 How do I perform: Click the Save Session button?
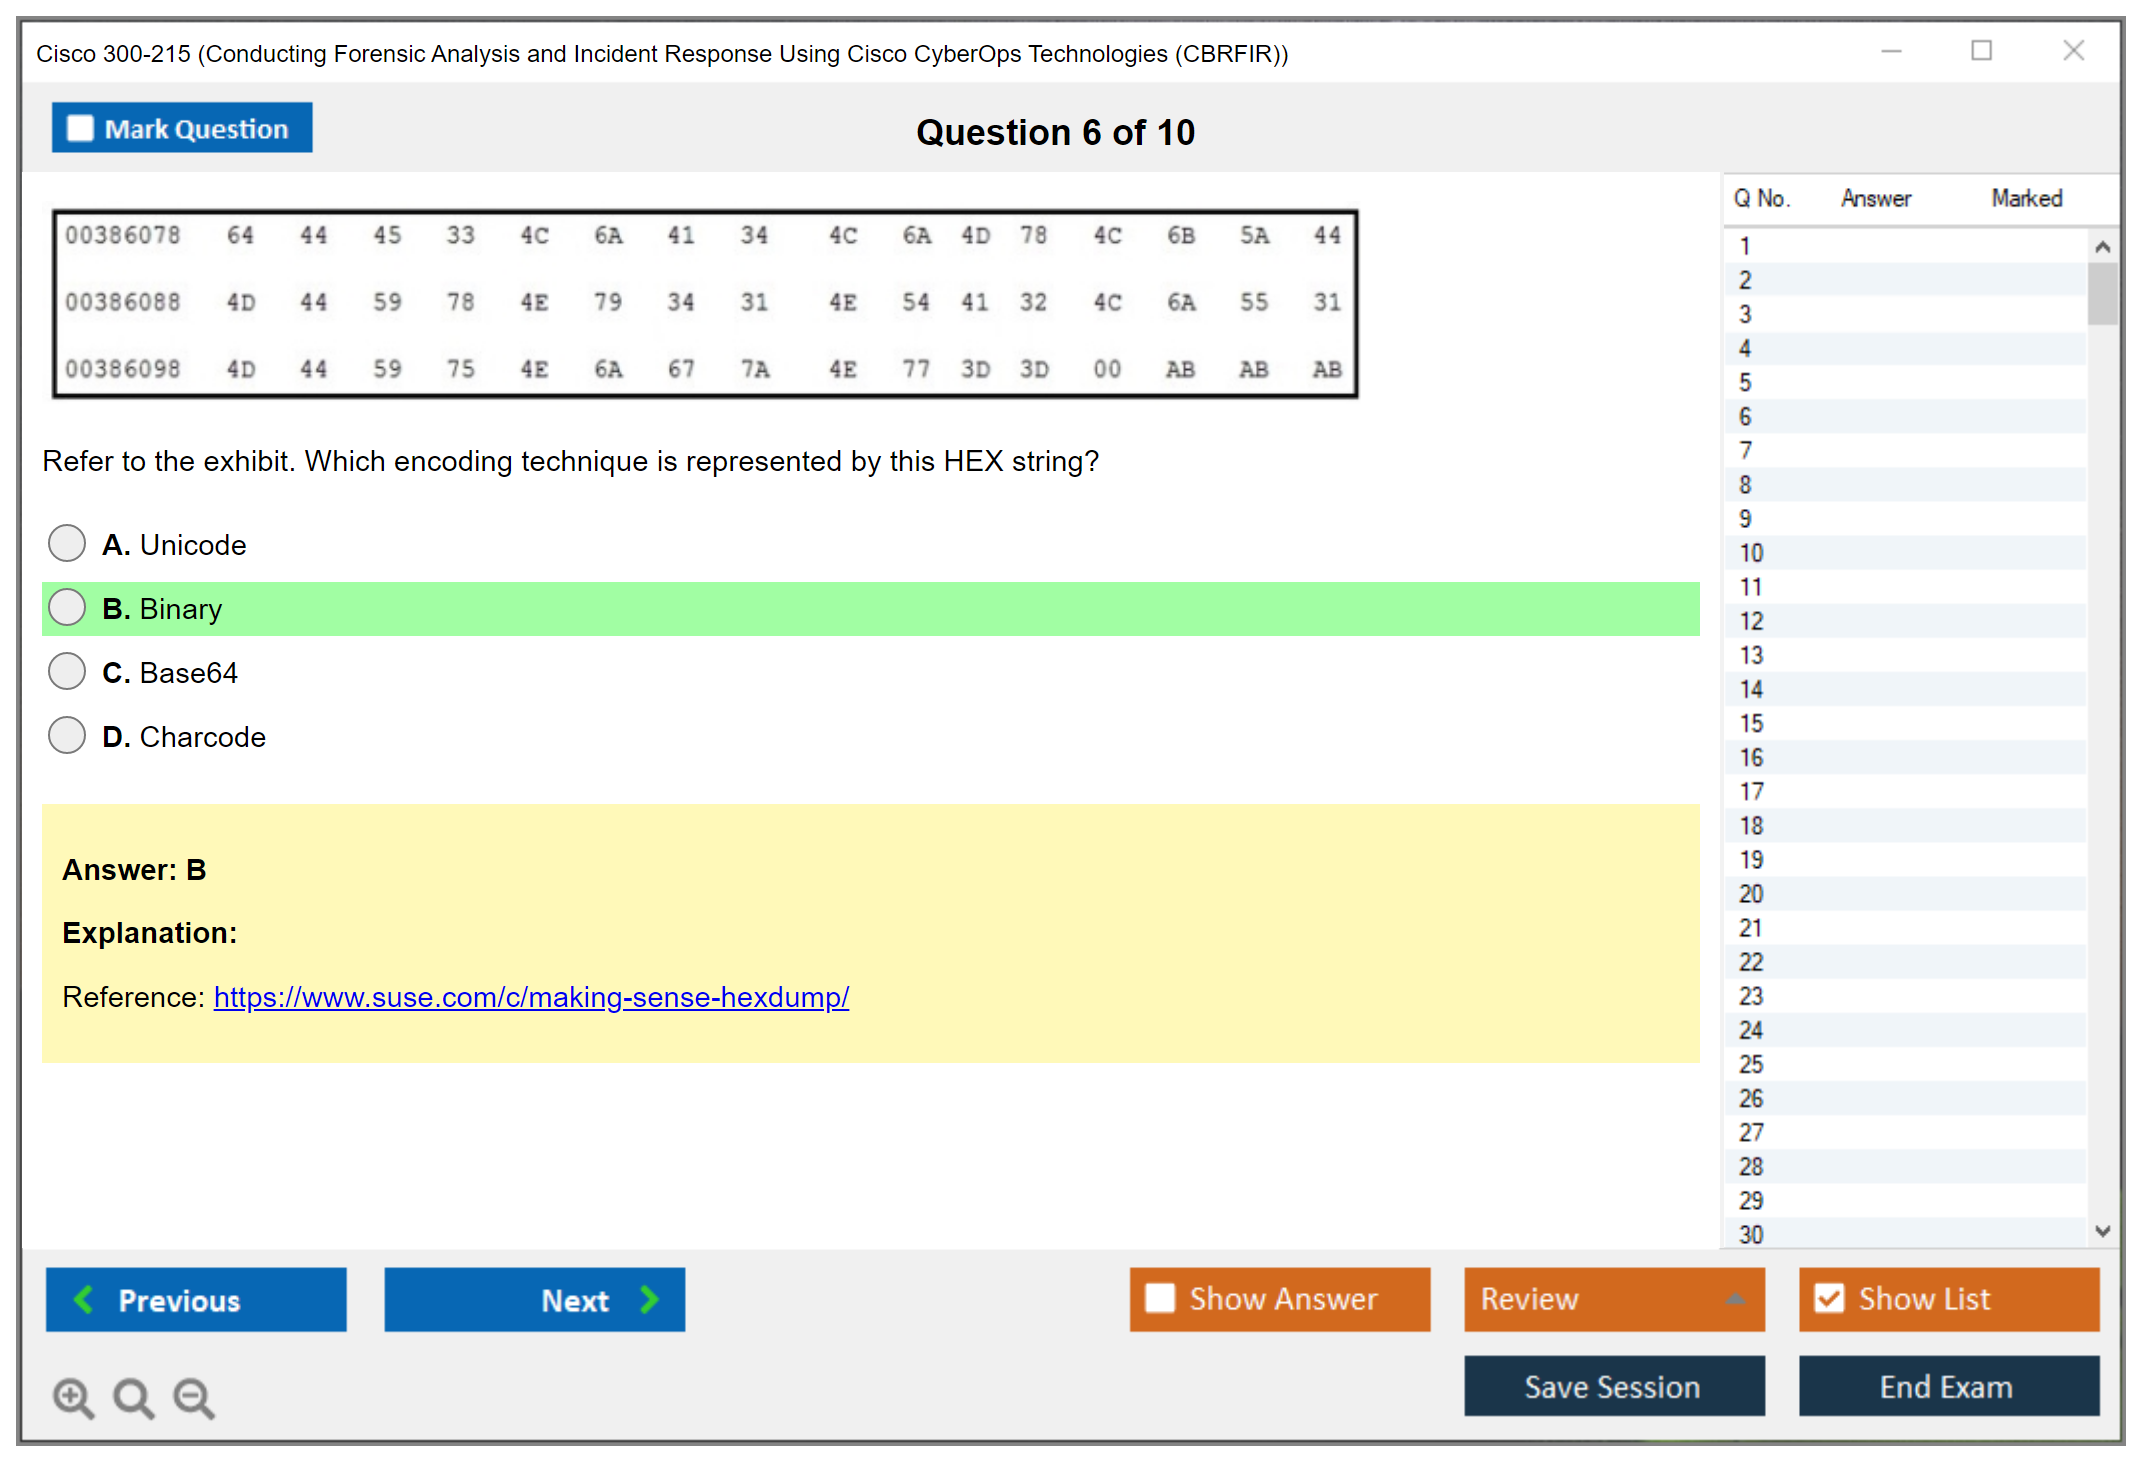[x=1613, y=1386]
